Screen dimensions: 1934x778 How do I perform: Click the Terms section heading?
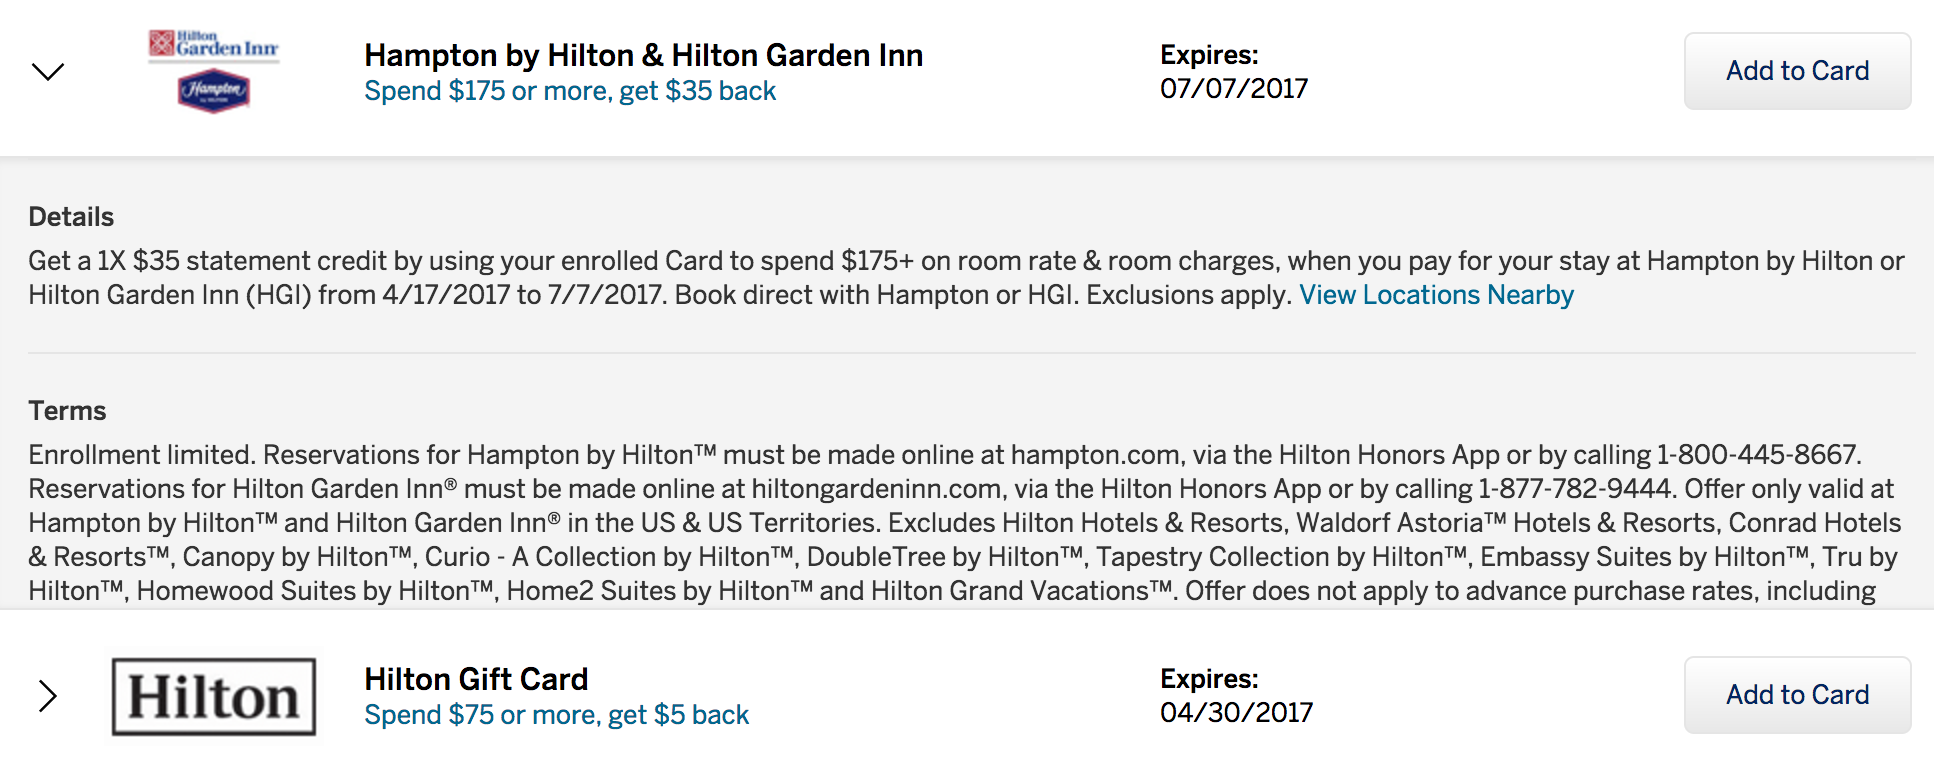pos(67,411)
